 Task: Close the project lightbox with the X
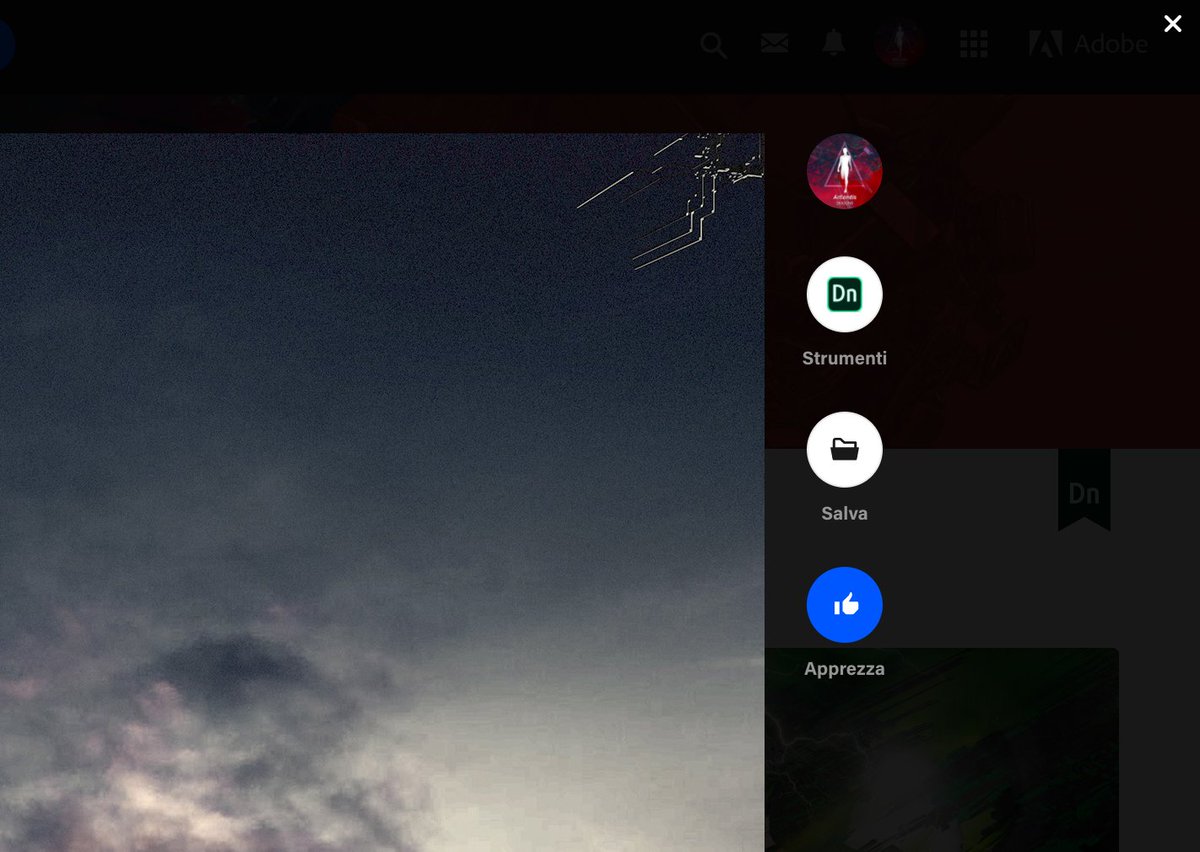1173,23
